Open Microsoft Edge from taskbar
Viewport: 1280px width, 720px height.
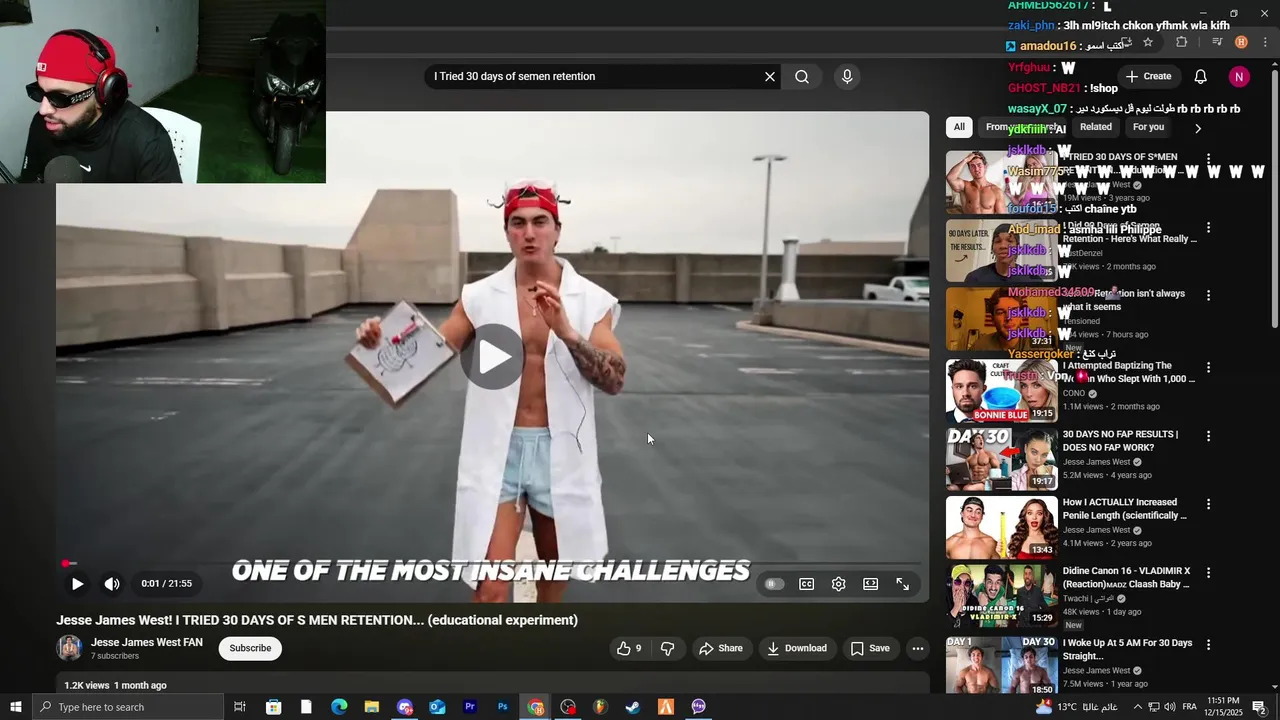(339, 707)
